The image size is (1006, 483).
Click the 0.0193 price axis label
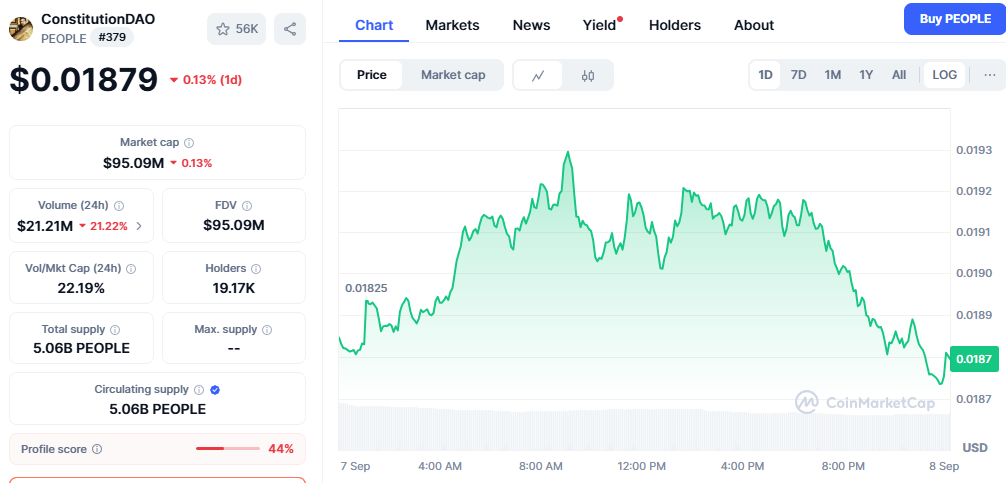coord(974,150)
